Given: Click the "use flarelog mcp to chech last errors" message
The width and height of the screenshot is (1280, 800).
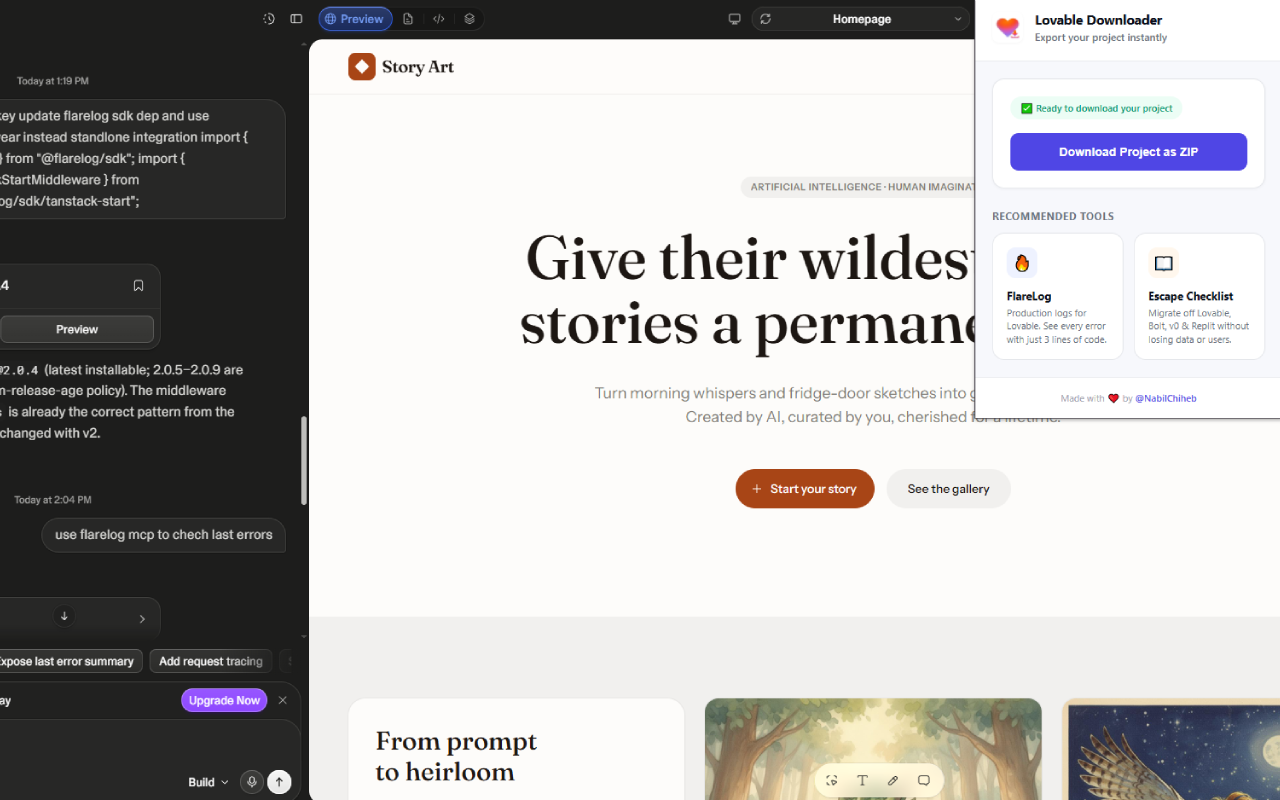Looking at the screenshot, I should coord(164,535).
